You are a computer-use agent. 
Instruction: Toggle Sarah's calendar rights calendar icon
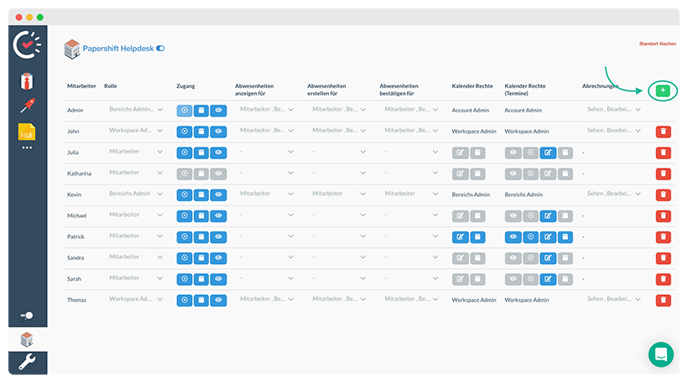tap(477, 279)
